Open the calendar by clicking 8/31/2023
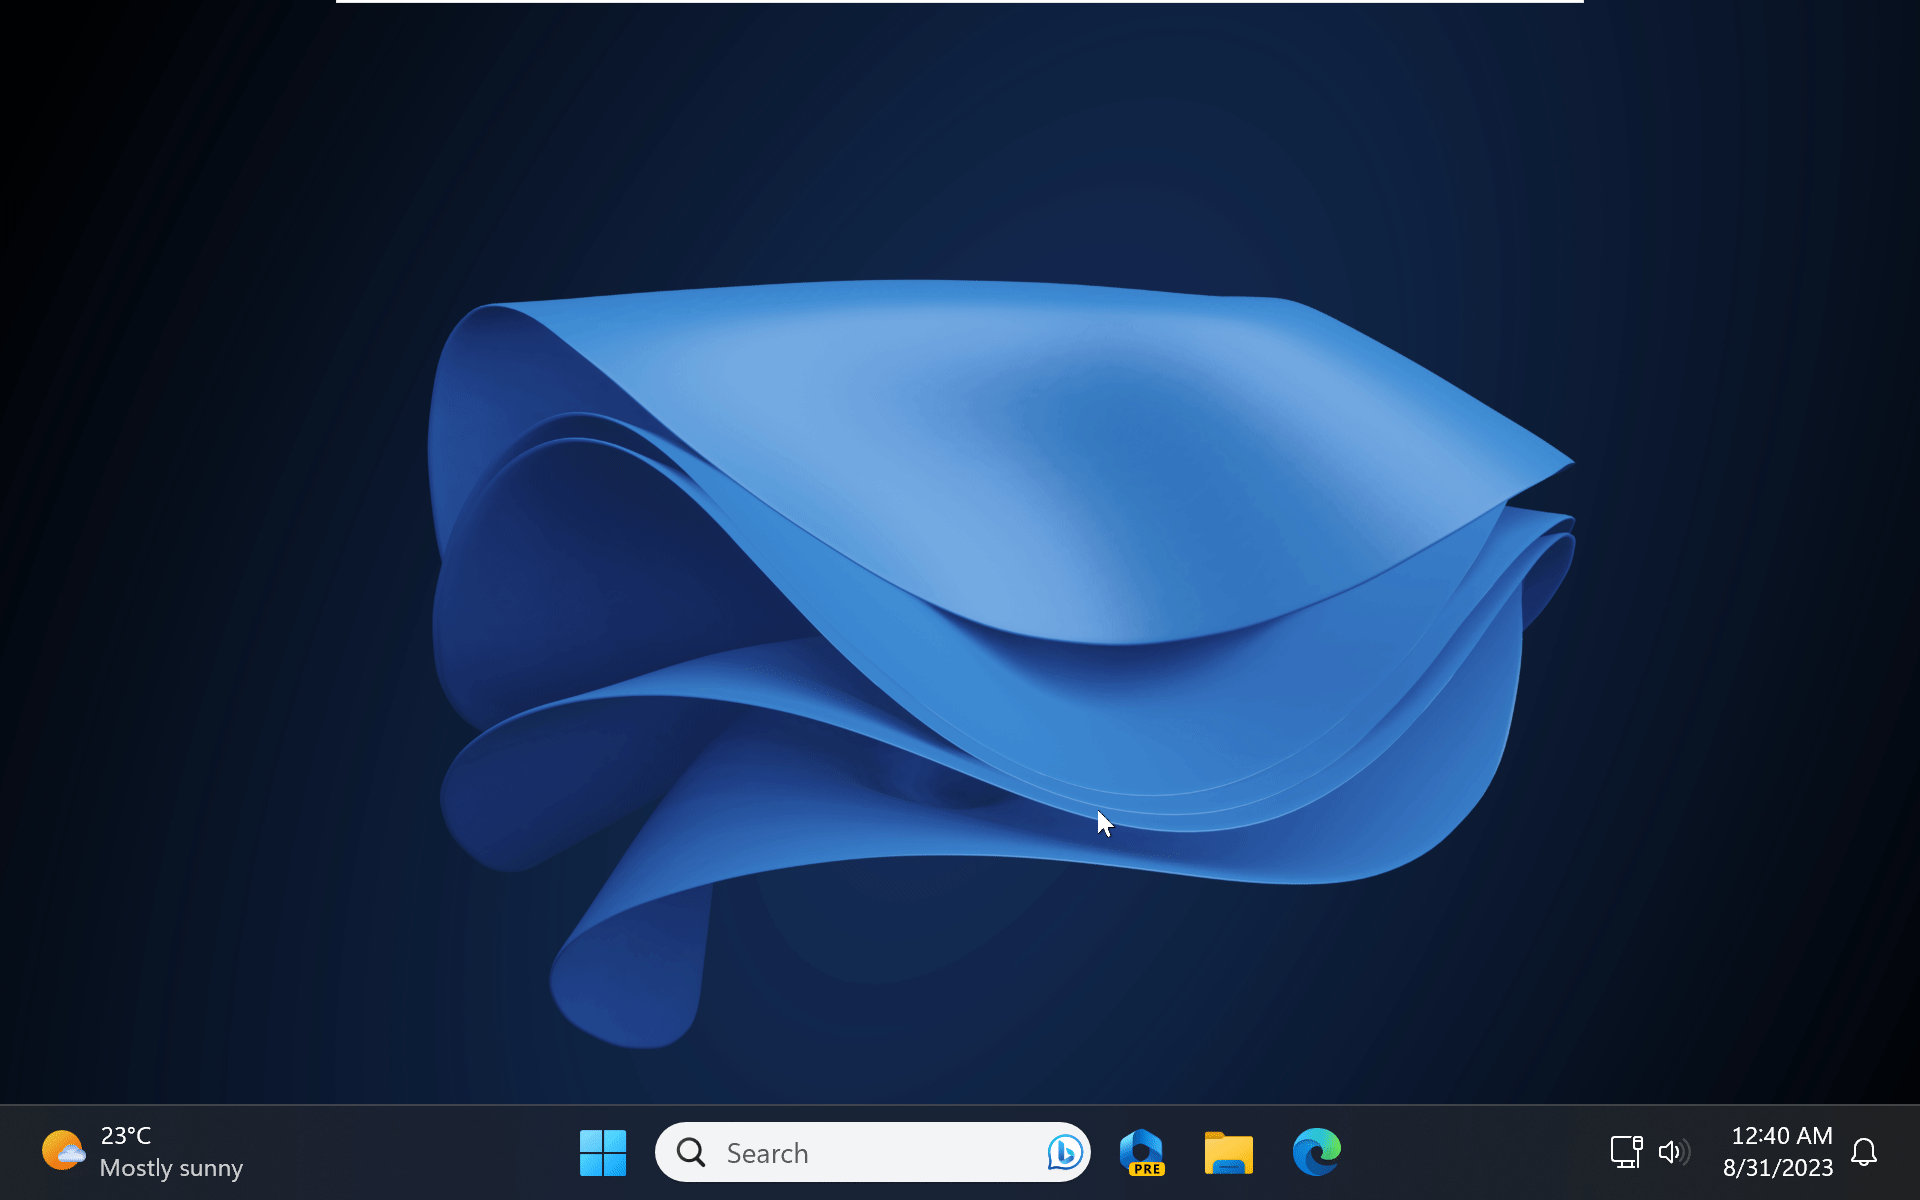1920x1200 pixels. pos(1779,1167)
